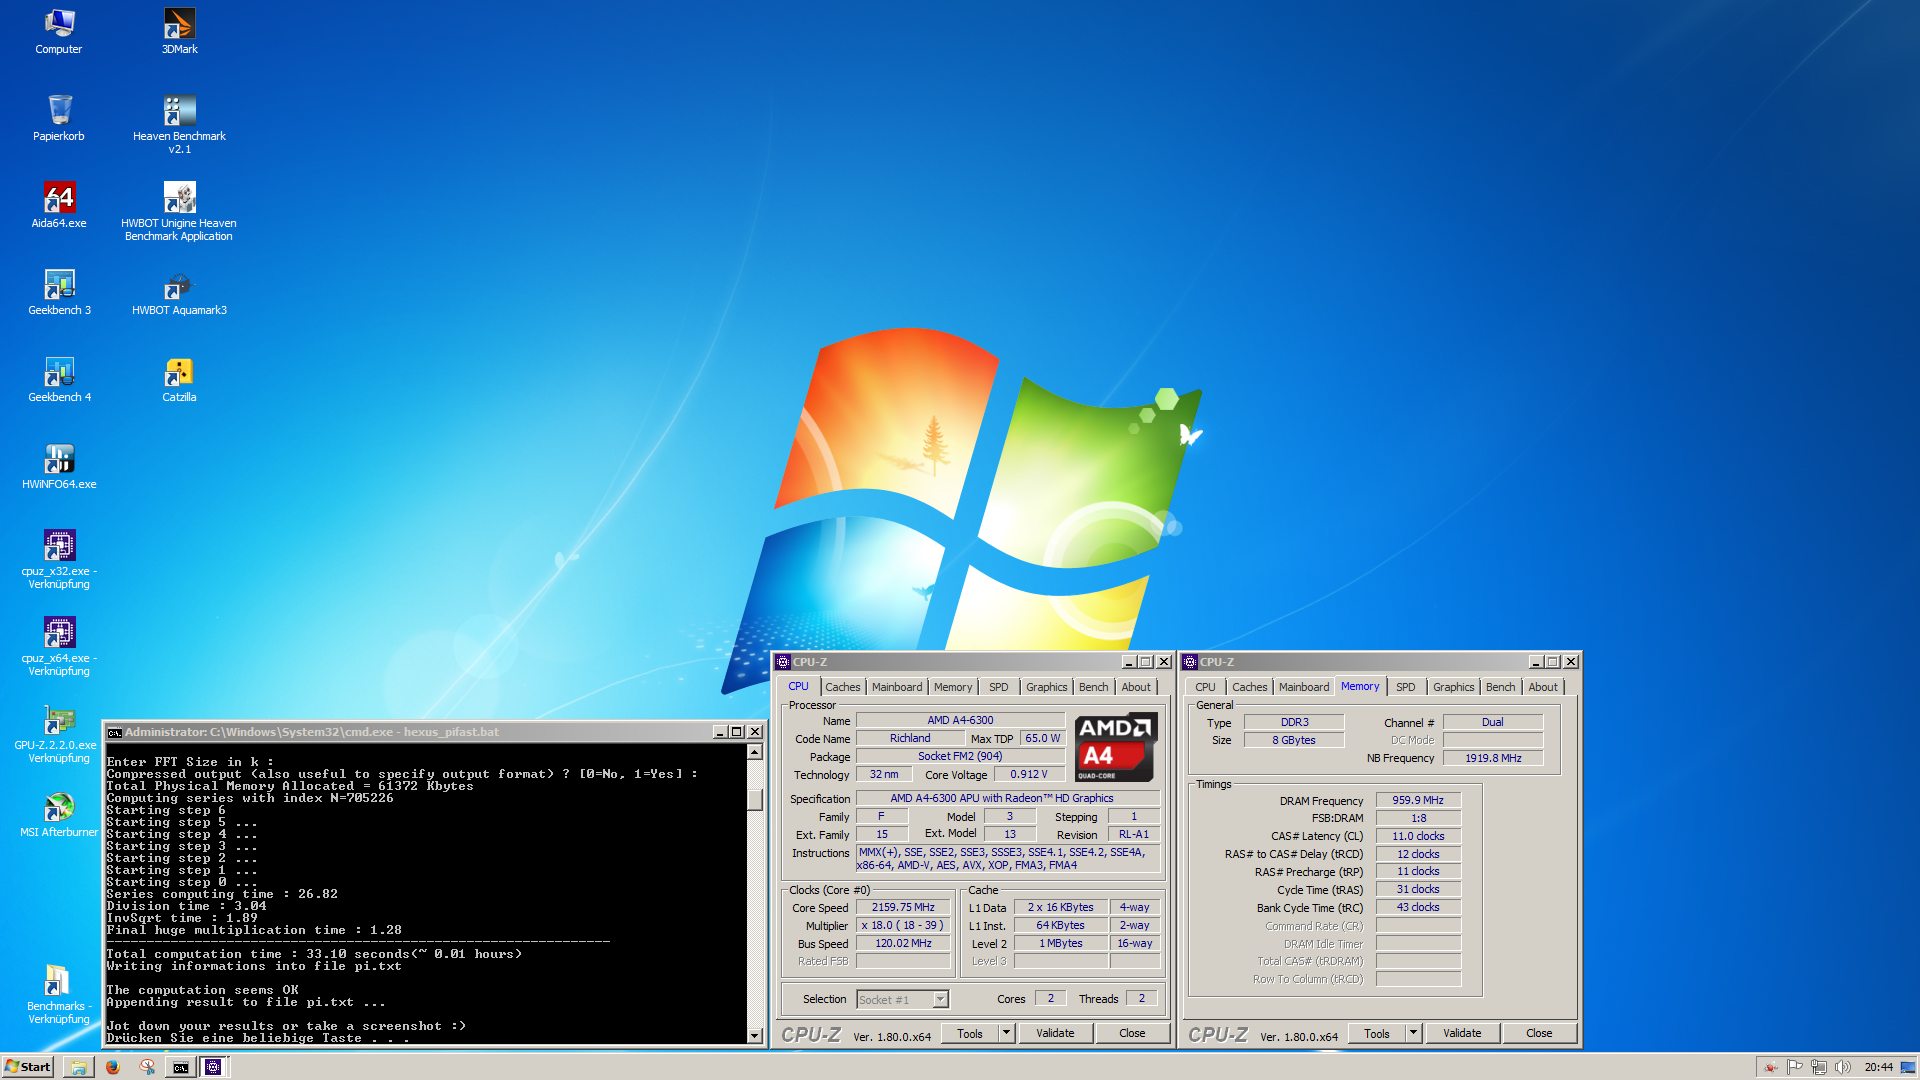Select the Papierkorb recycle bin icon

coord(59,118)
